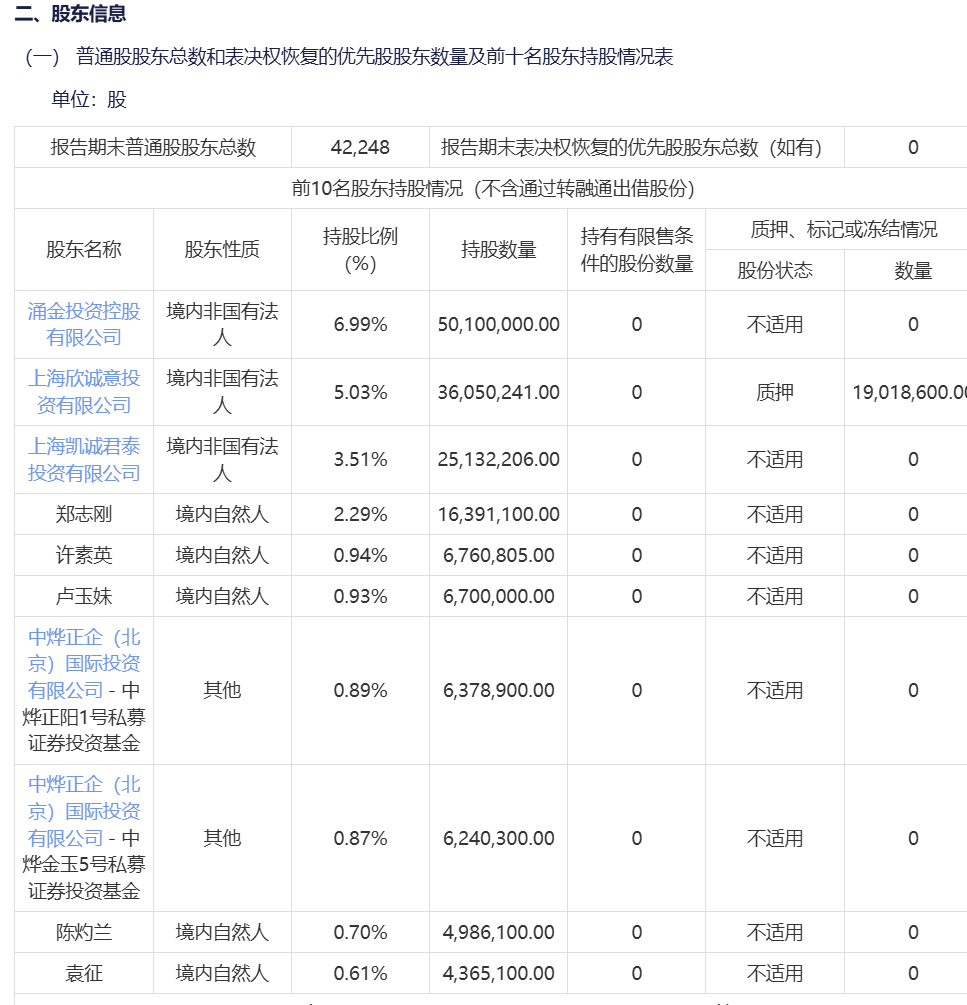The height and width of the screenshot is (1005, 967).
Task: Click the 持股数量 column header
Action: pos(499,250)
